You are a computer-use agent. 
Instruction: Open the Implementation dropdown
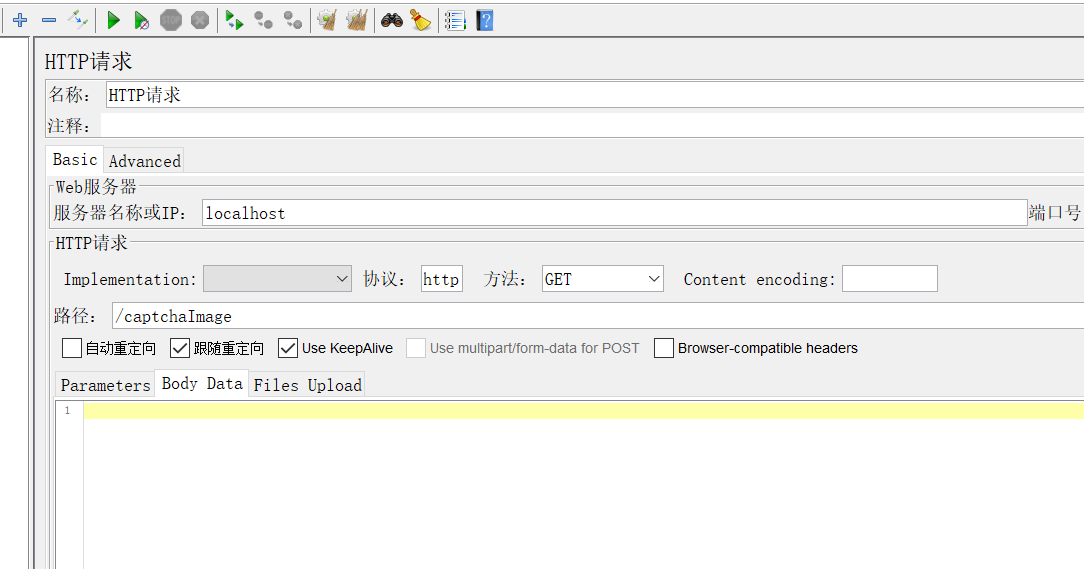pyautogui.click(x=277, y=279)
